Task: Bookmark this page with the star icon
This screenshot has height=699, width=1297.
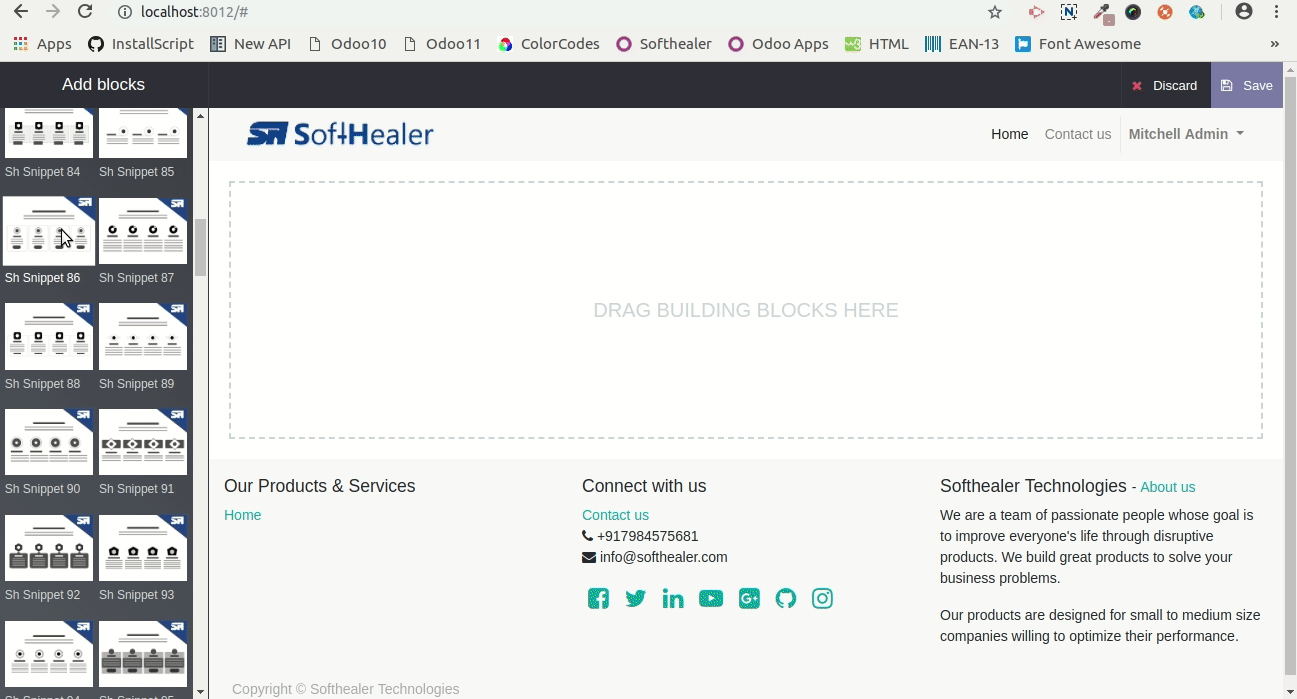Action: click(994, 12)
